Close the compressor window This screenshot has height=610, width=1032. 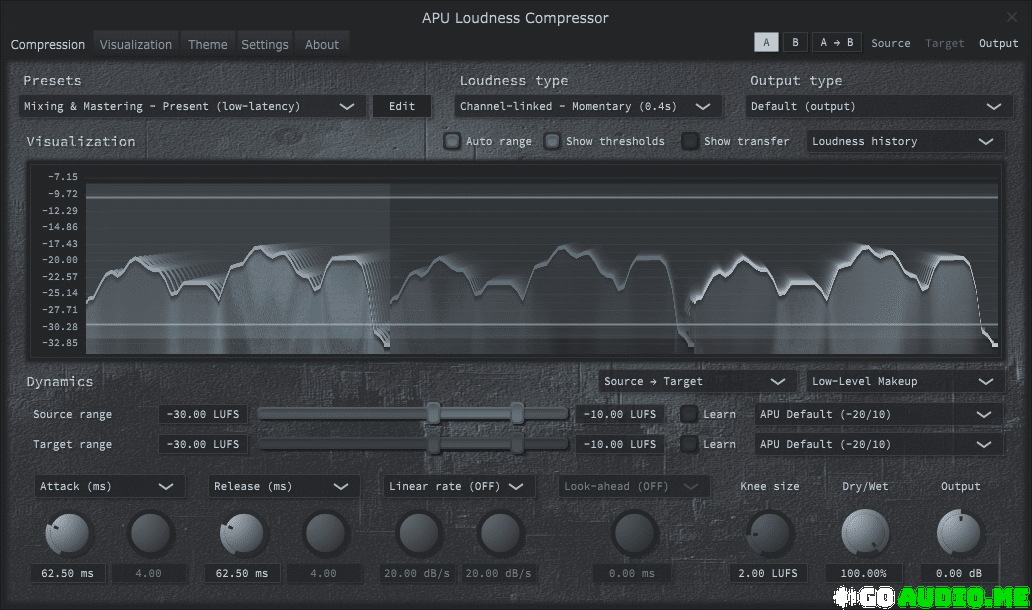pos(1012,17)
